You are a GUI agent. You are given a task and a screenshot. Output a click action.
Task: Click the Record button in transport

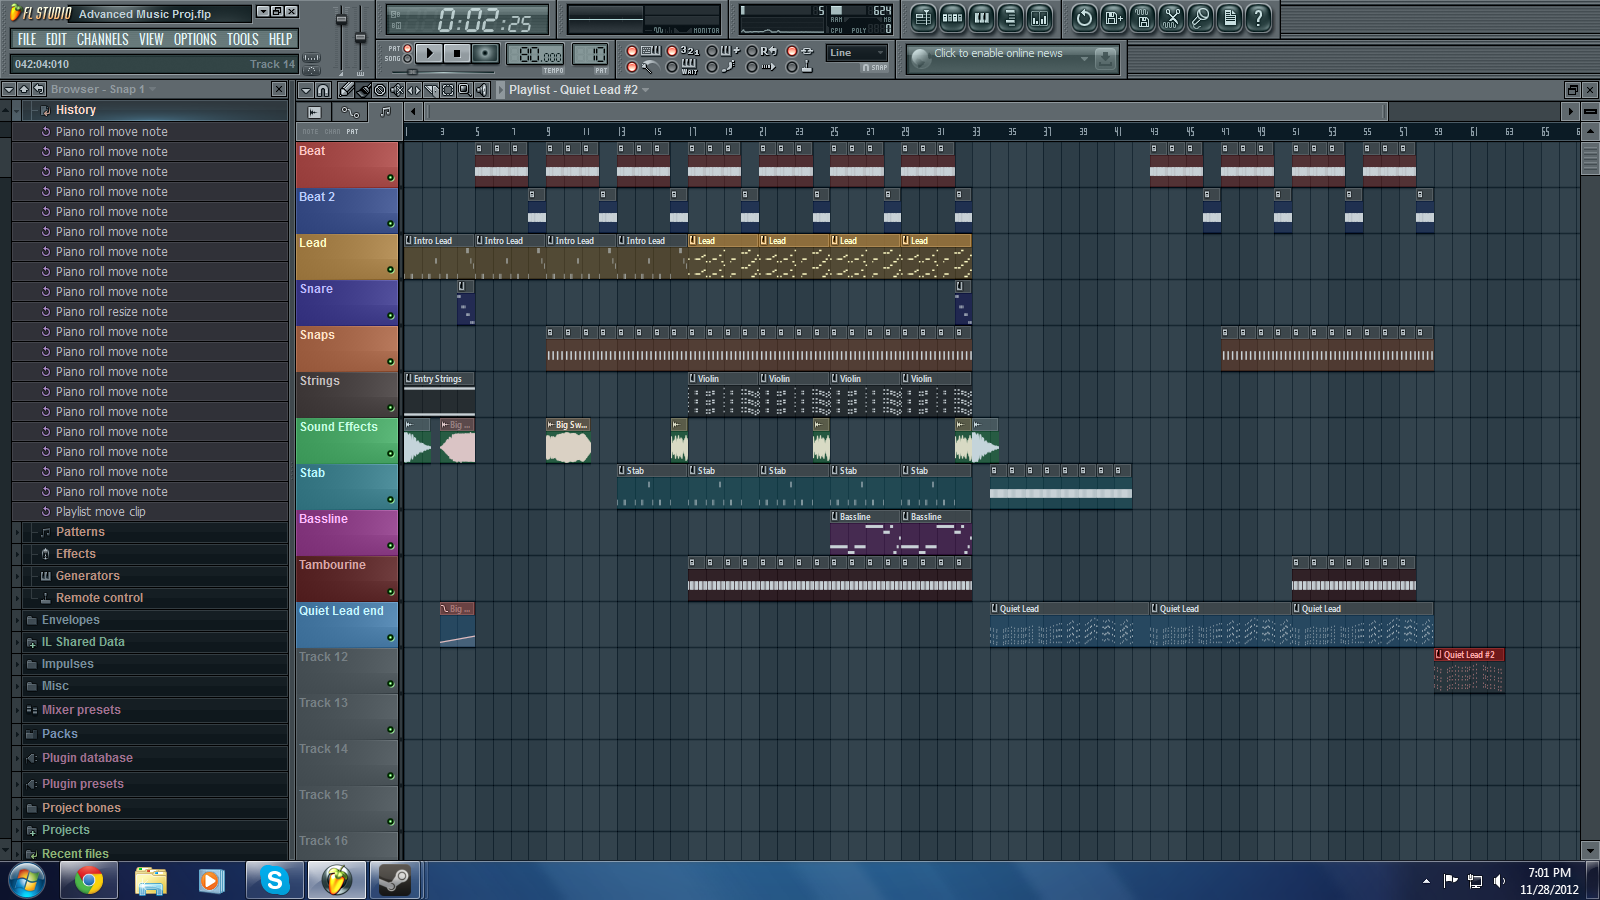point(485,53)
